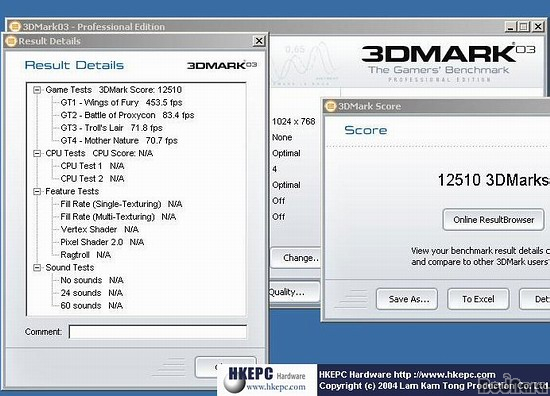
Task: Click the Quality... button in main window
Action: [x=295, y=292]
